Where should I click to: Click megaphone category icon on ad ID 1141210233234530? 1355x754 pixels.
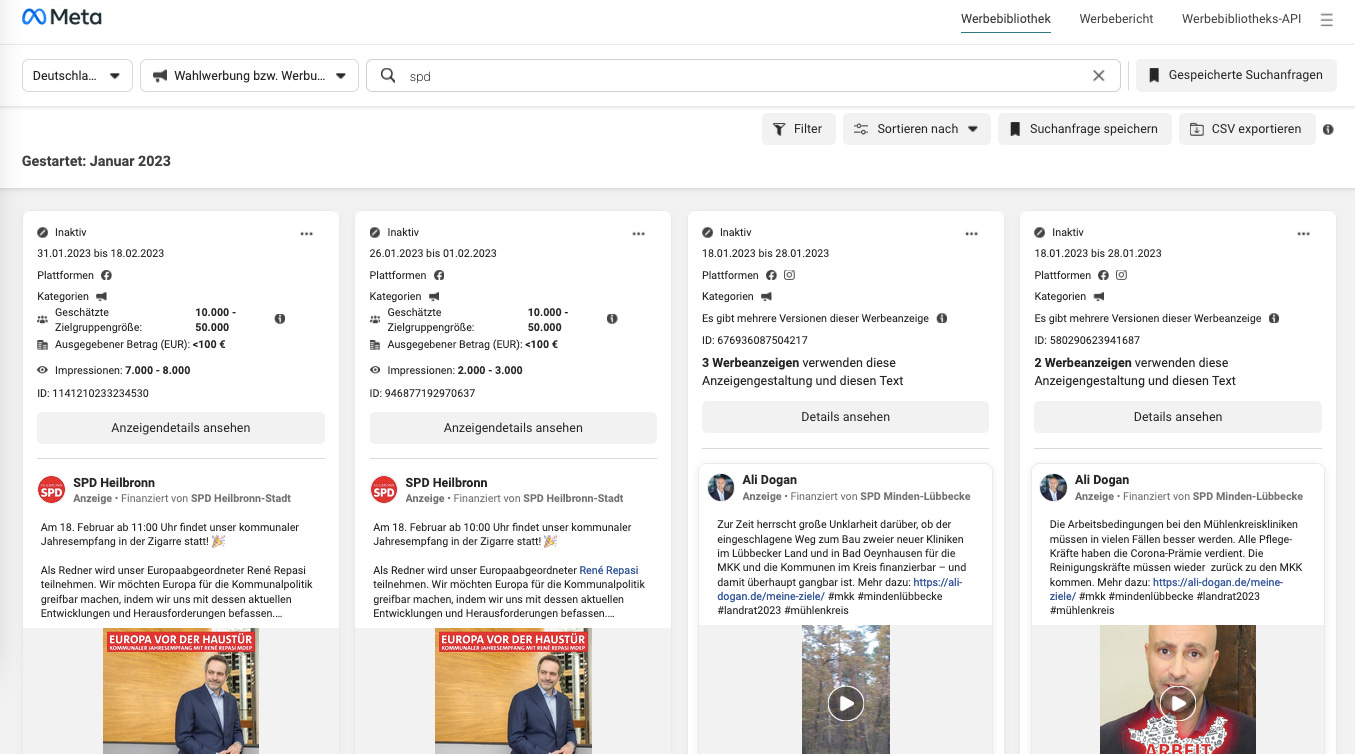pos(102,296)
